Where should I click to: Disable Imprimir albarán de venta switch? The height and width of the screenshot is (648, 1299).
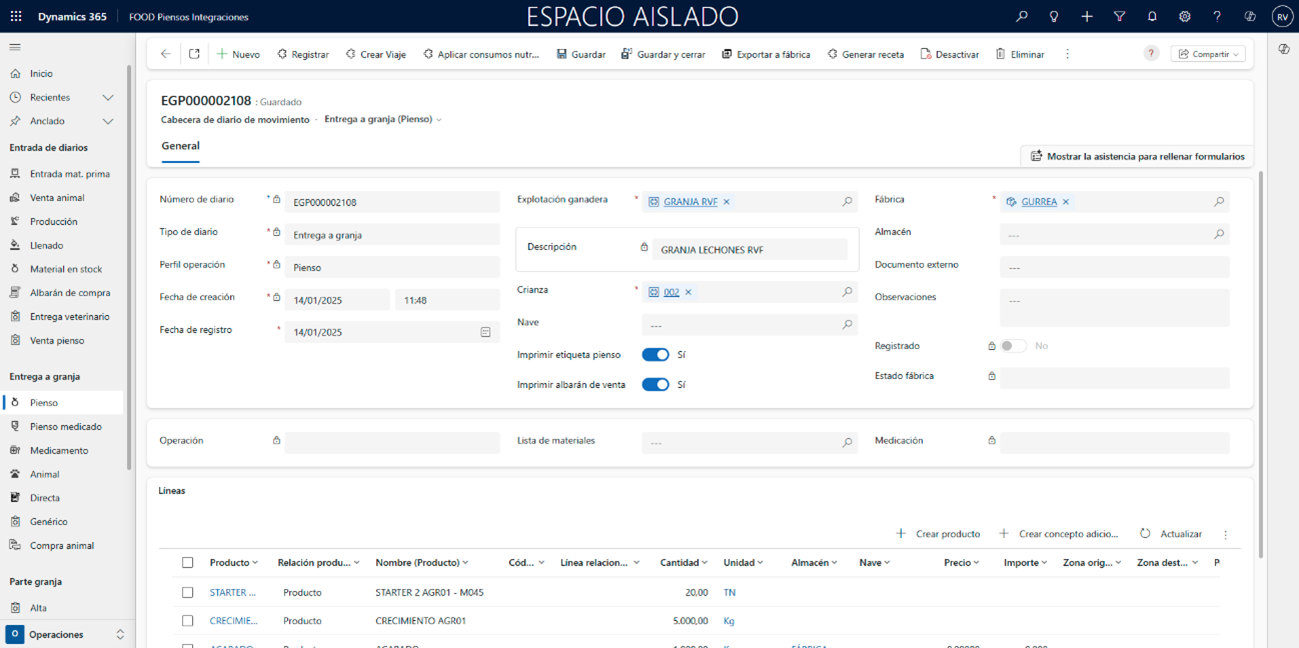(x=655, y=385)
